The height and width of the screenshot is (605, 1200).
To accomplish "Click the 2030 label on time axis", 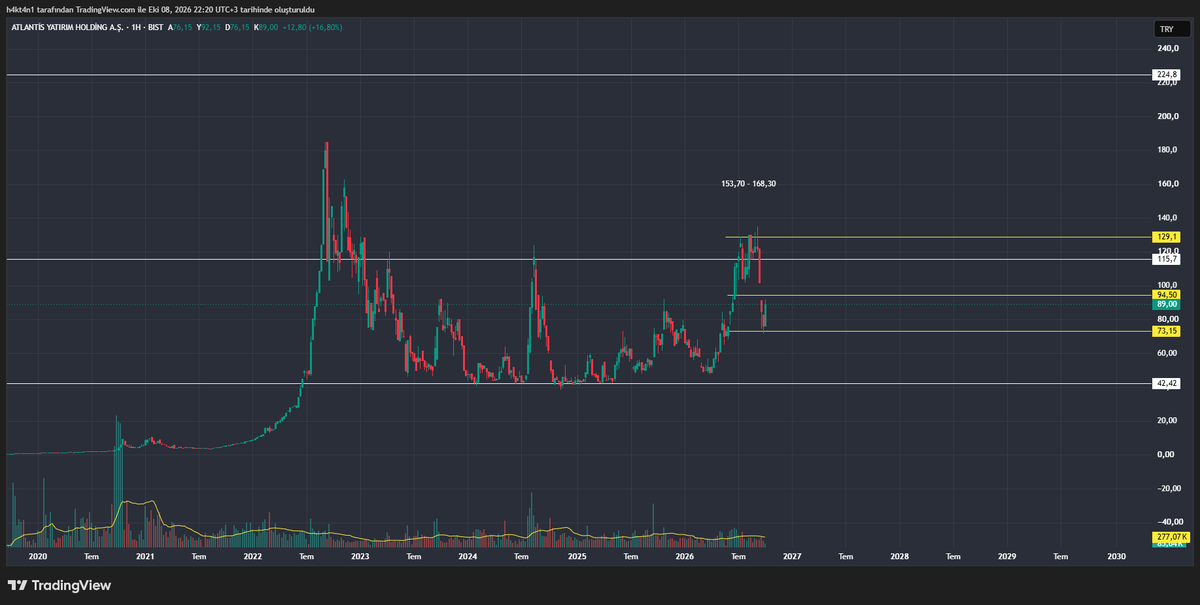I will 1116,555.
